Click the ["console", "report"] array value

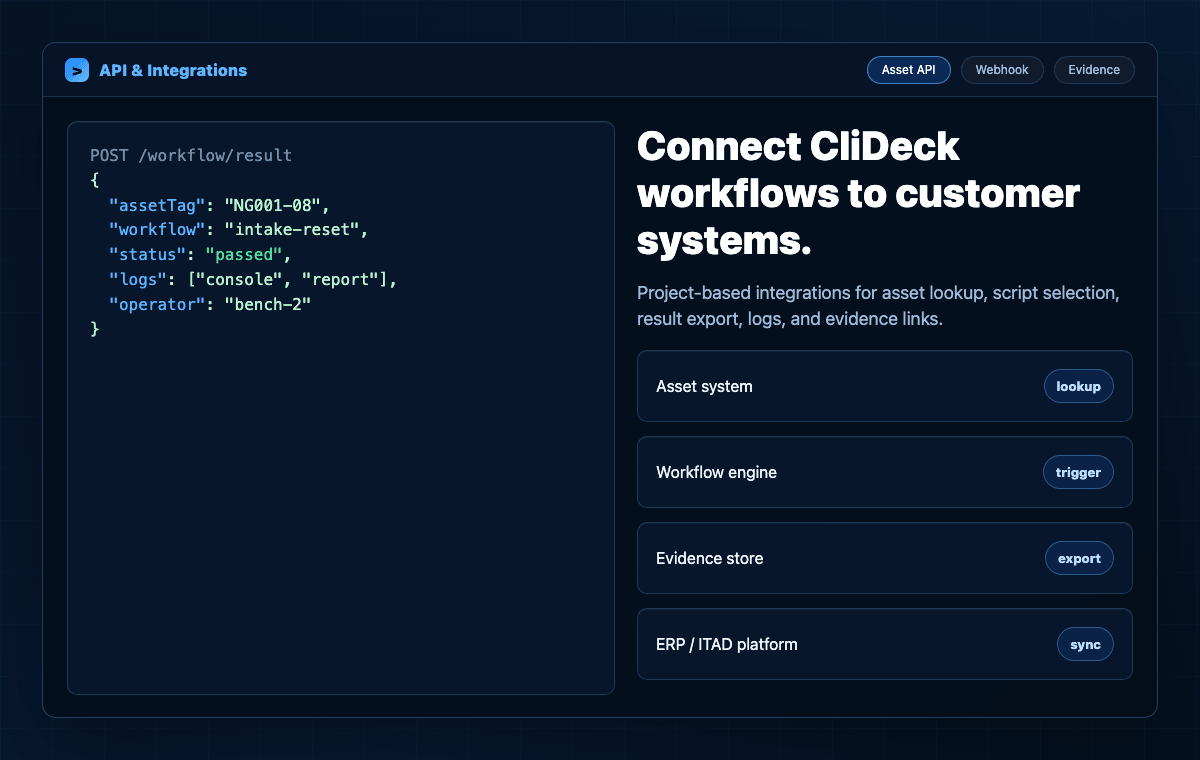click(x=287, y=279)
